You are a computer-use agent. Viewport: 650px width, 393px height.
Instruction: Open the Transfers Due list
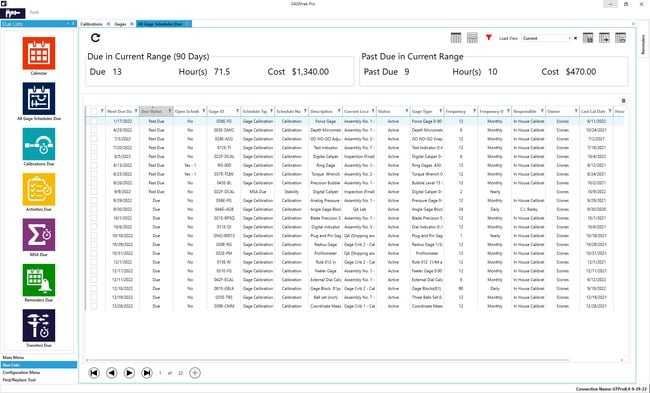tap(39, 325)
